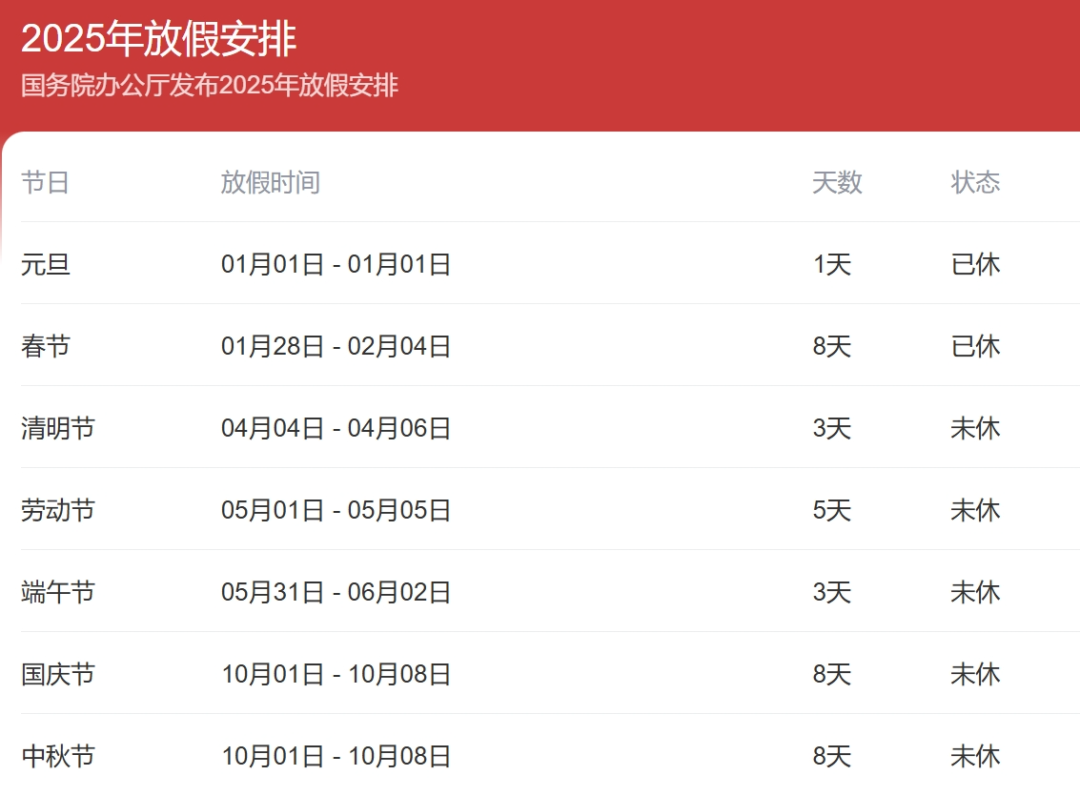Select the 清明节 holiday name
Image resolution: width=1080 pixels, height=796 pixels.
tap(58, 428)
